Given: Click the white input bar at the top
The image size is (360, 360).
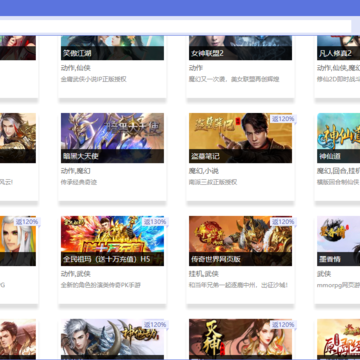Looking at the screenshot, I should [x=176, y=27].
